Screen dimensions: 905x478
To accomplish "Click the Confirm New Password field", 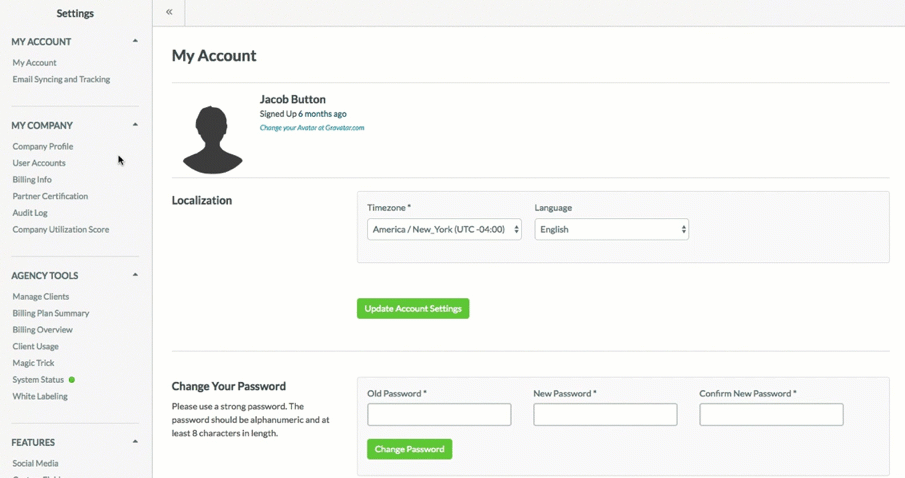I will click(x=771, y=414).
